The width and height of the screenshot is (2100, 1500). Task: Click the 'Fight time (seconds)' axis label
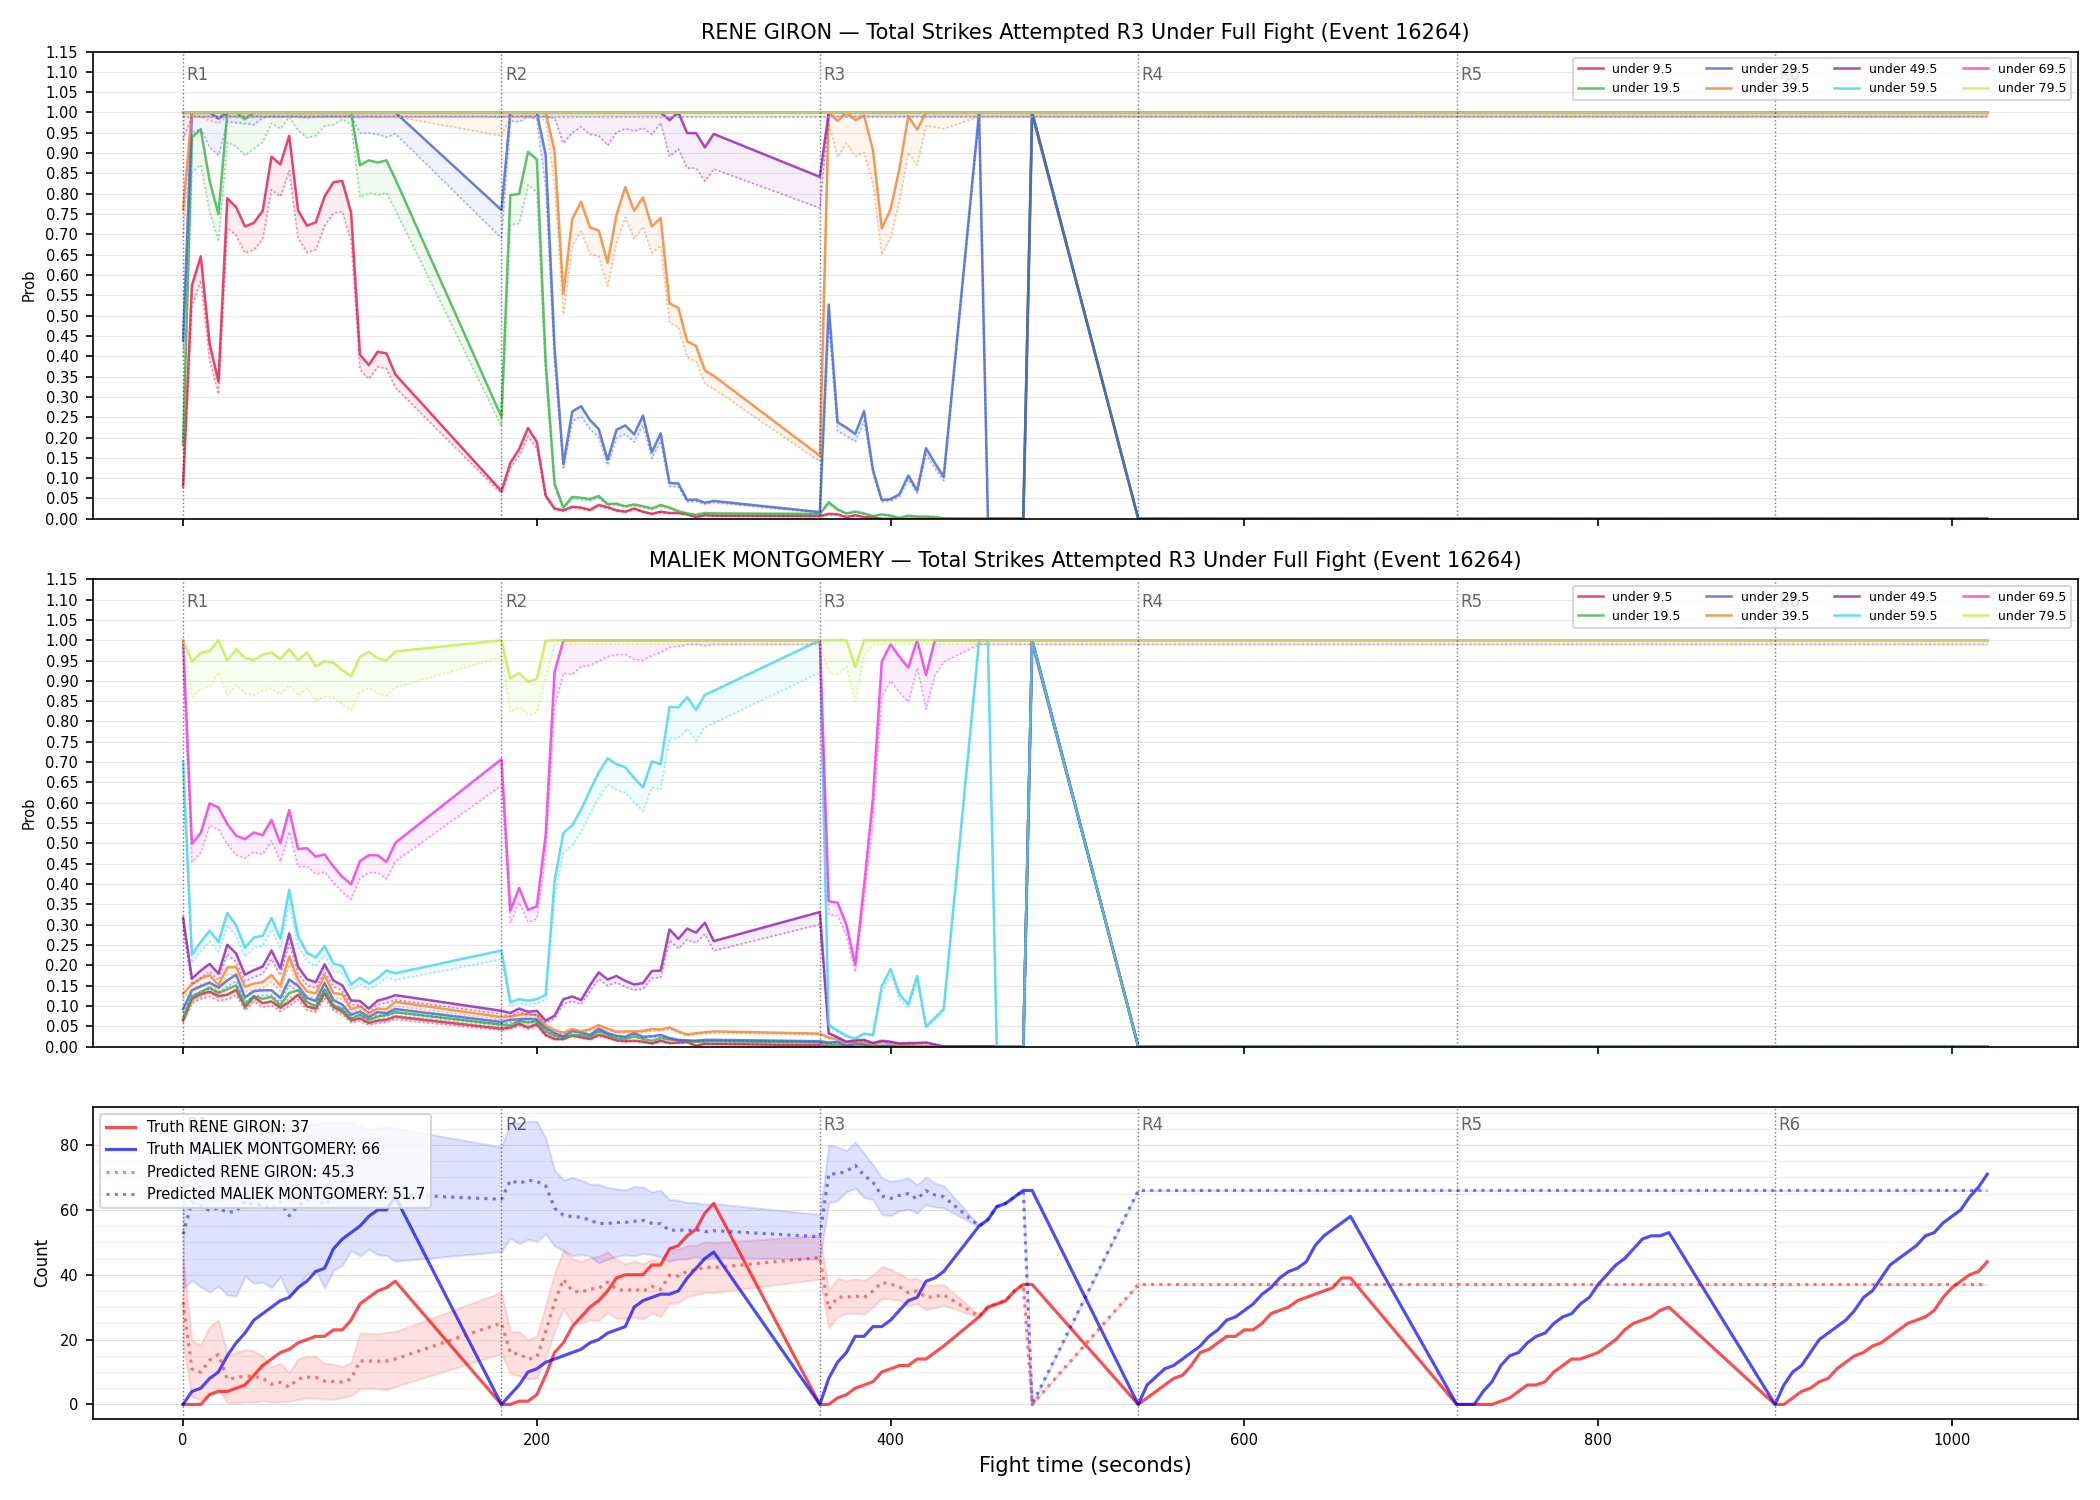pyautogui.click(x=1085, y=1465)
